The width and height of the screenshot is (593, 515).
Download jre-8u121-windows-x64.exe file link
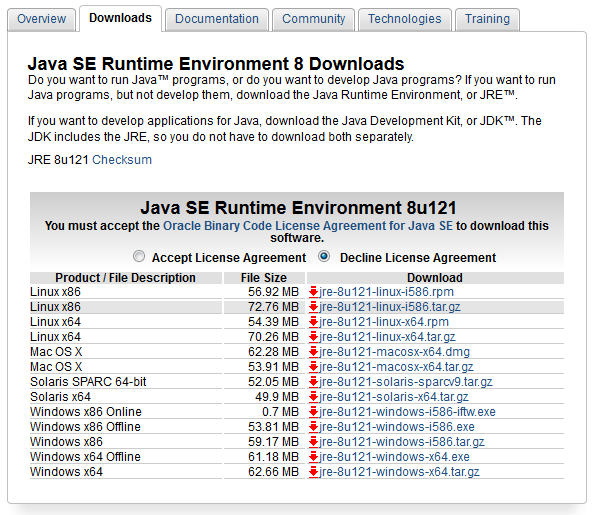pyautogui.click(x=394, y=456)
